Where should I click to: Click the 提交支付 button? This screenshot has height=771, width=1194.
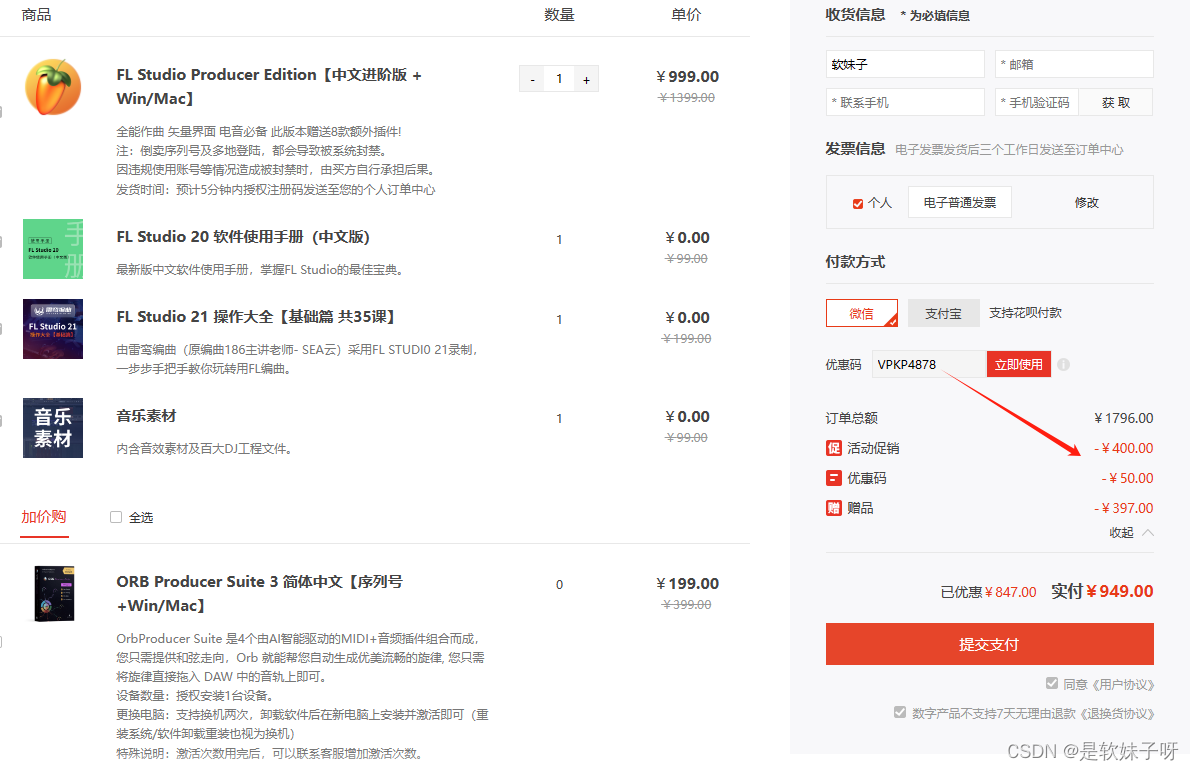pos(989,644)
